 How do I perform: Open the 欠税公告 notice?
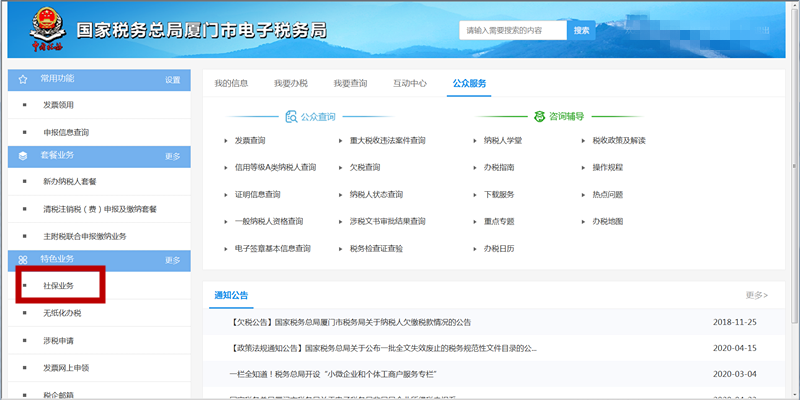[x=350, y=322]
